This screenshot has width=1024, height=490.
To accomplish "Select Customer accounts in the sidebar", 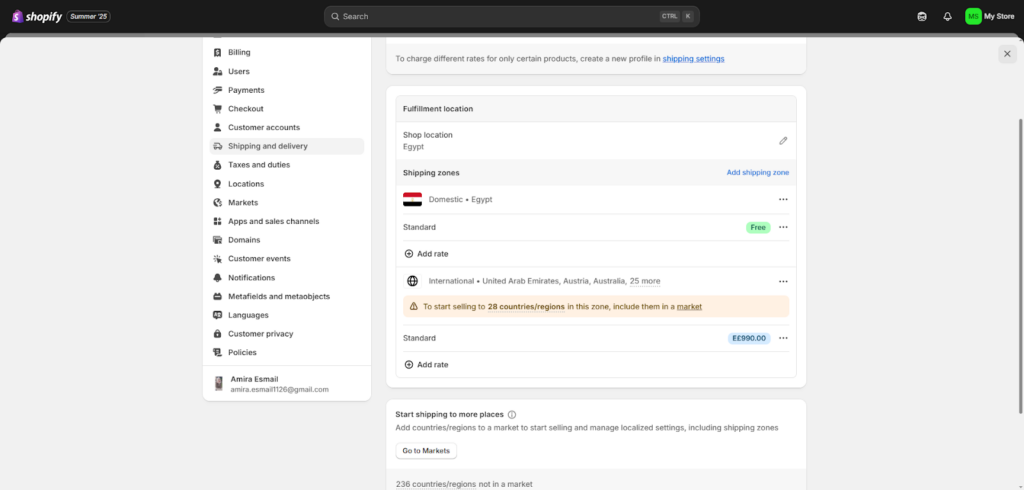I will pos(263,127).
